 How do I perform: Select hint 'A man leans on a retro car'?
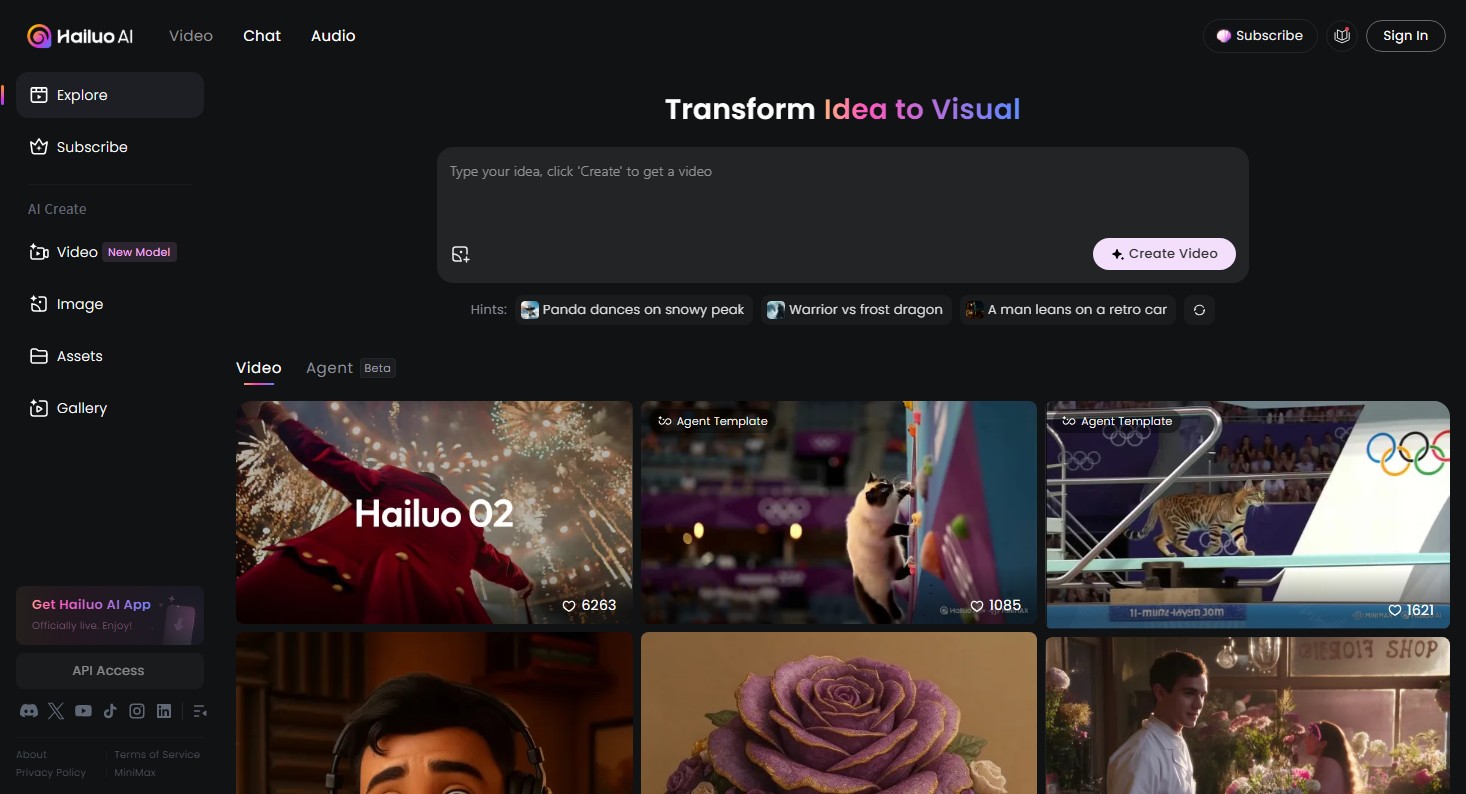(x=1067, y=310)
